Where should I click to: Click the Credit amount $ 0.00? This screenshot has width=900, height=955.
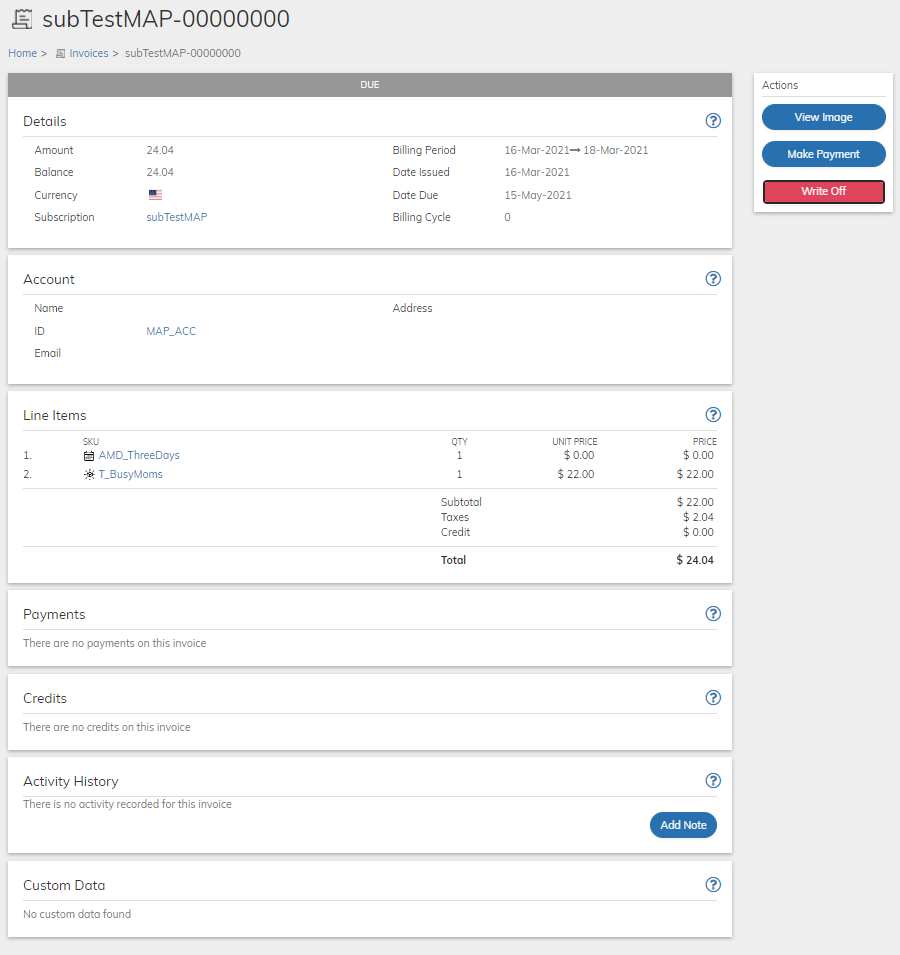tap(698, 532)
